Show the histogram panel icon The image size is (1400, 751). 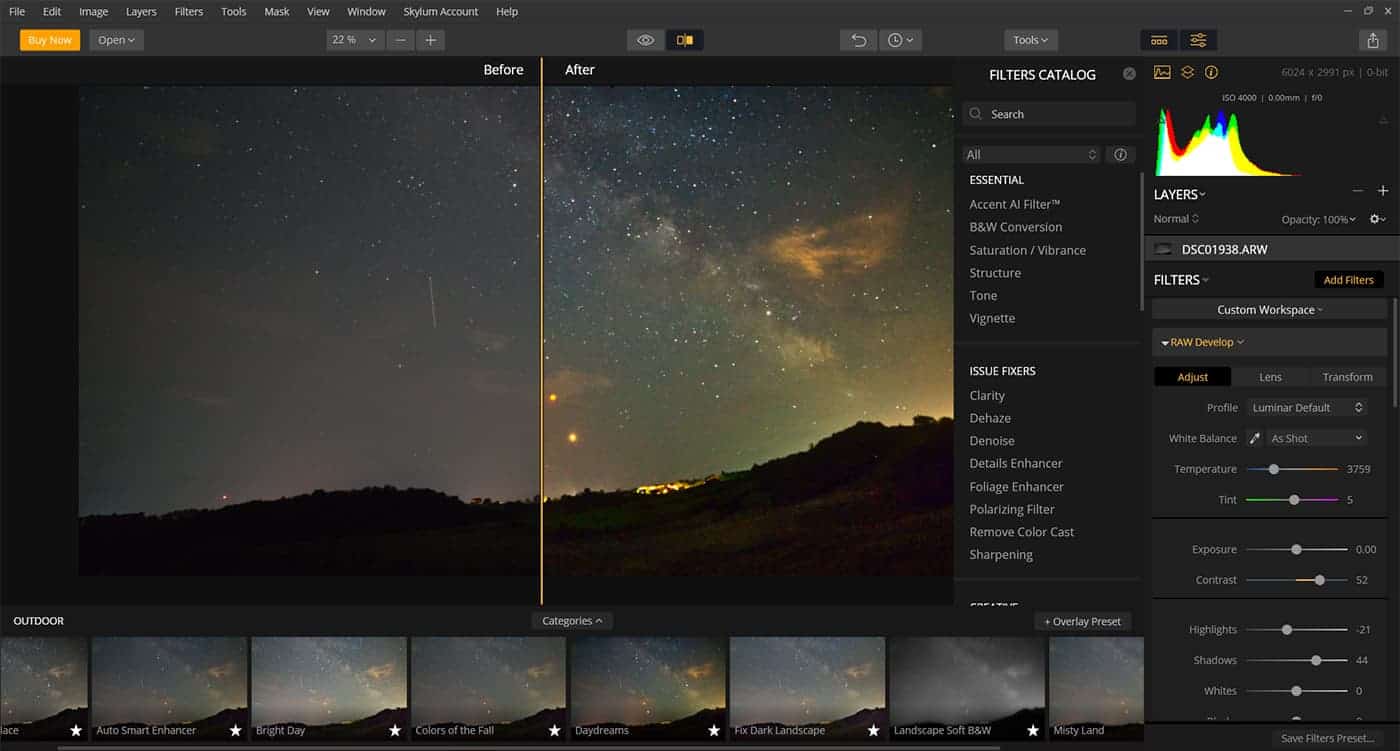(1162, 72)
